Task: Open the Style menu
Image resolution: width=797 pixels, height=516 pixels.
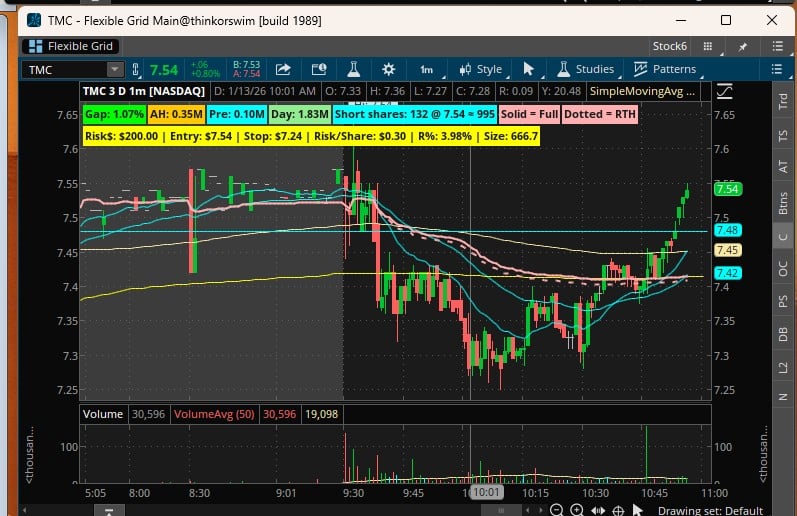Action: pyautogui.click(x=480, y=69)
